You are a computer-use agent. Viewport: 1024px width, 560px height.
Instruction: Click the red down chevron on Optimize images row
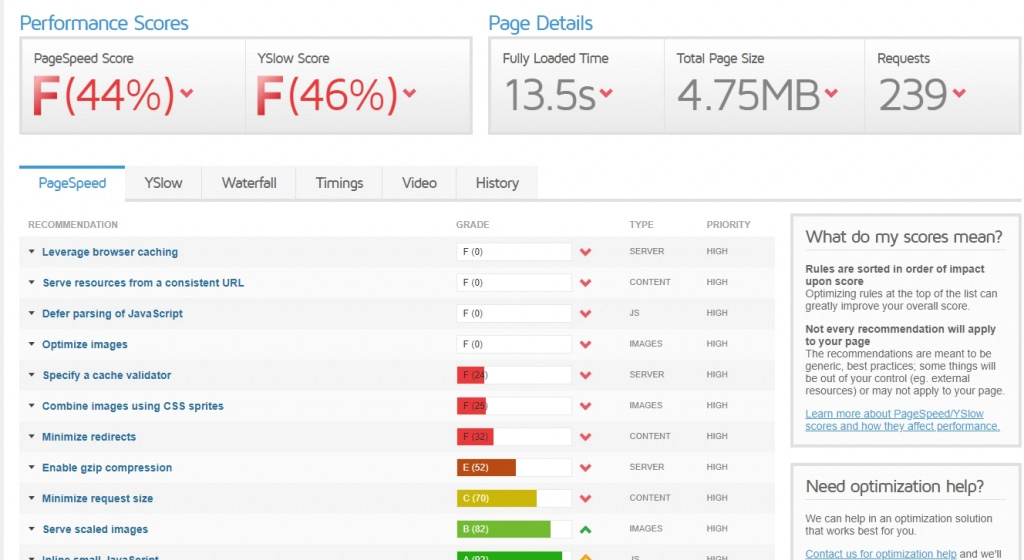pos(585,344)
